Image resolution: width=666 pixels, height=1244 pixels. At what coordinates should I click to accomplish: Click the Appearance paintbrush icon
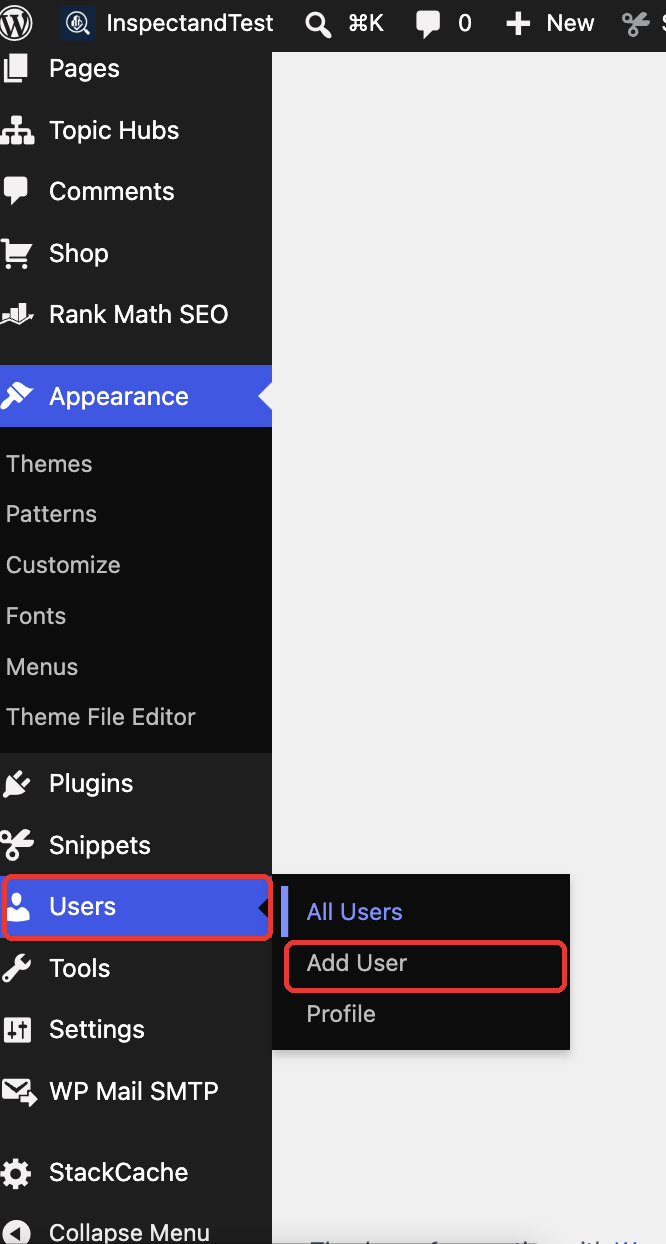click(x=17, y=396)
